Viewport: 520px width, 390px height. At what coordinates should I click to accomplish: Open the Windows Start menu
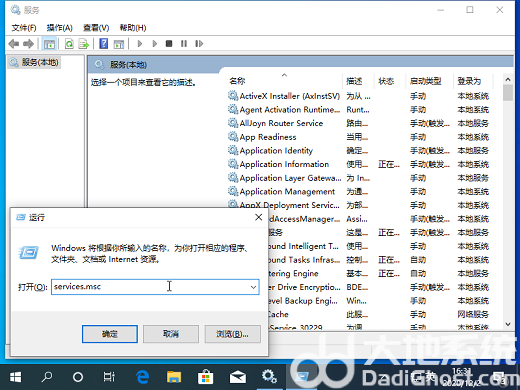point(16,377)
